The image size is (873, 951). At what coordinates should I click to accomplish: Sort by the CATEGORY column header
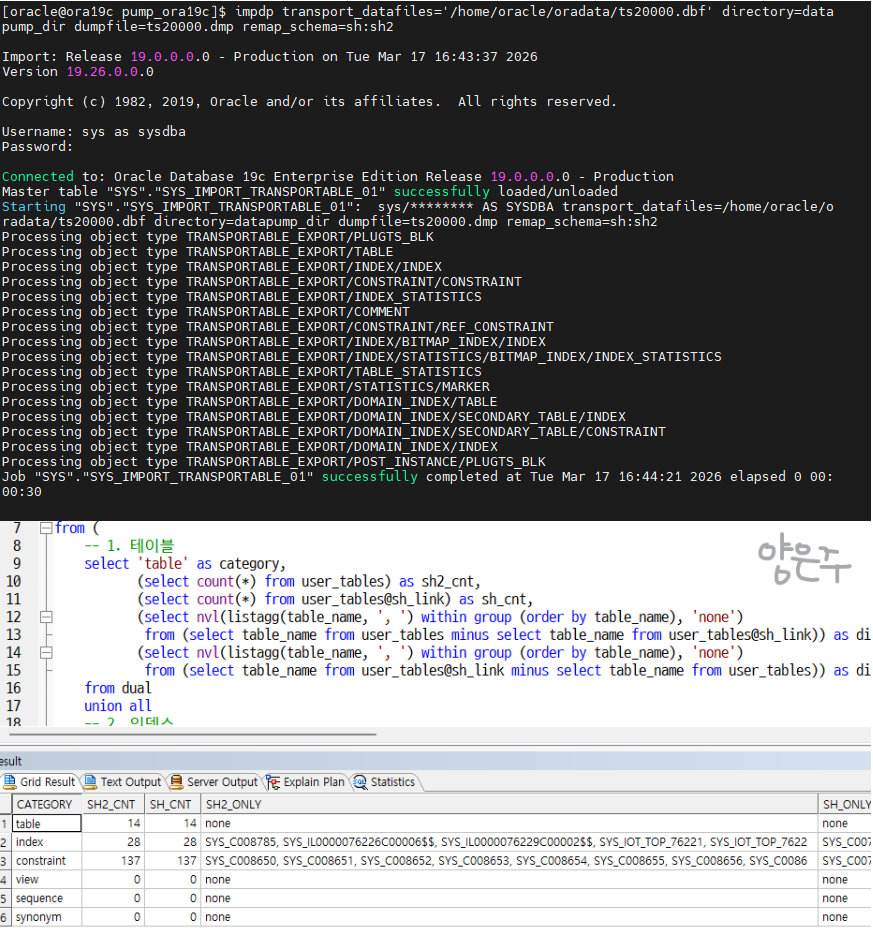tap(46, 804)
